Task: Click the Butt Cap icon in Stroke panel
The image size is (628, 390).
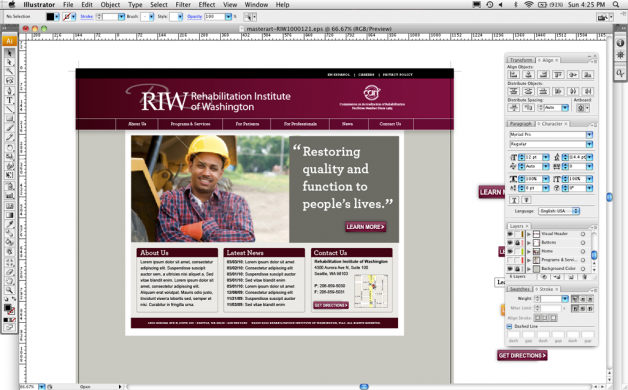Action: click(575, 299)
